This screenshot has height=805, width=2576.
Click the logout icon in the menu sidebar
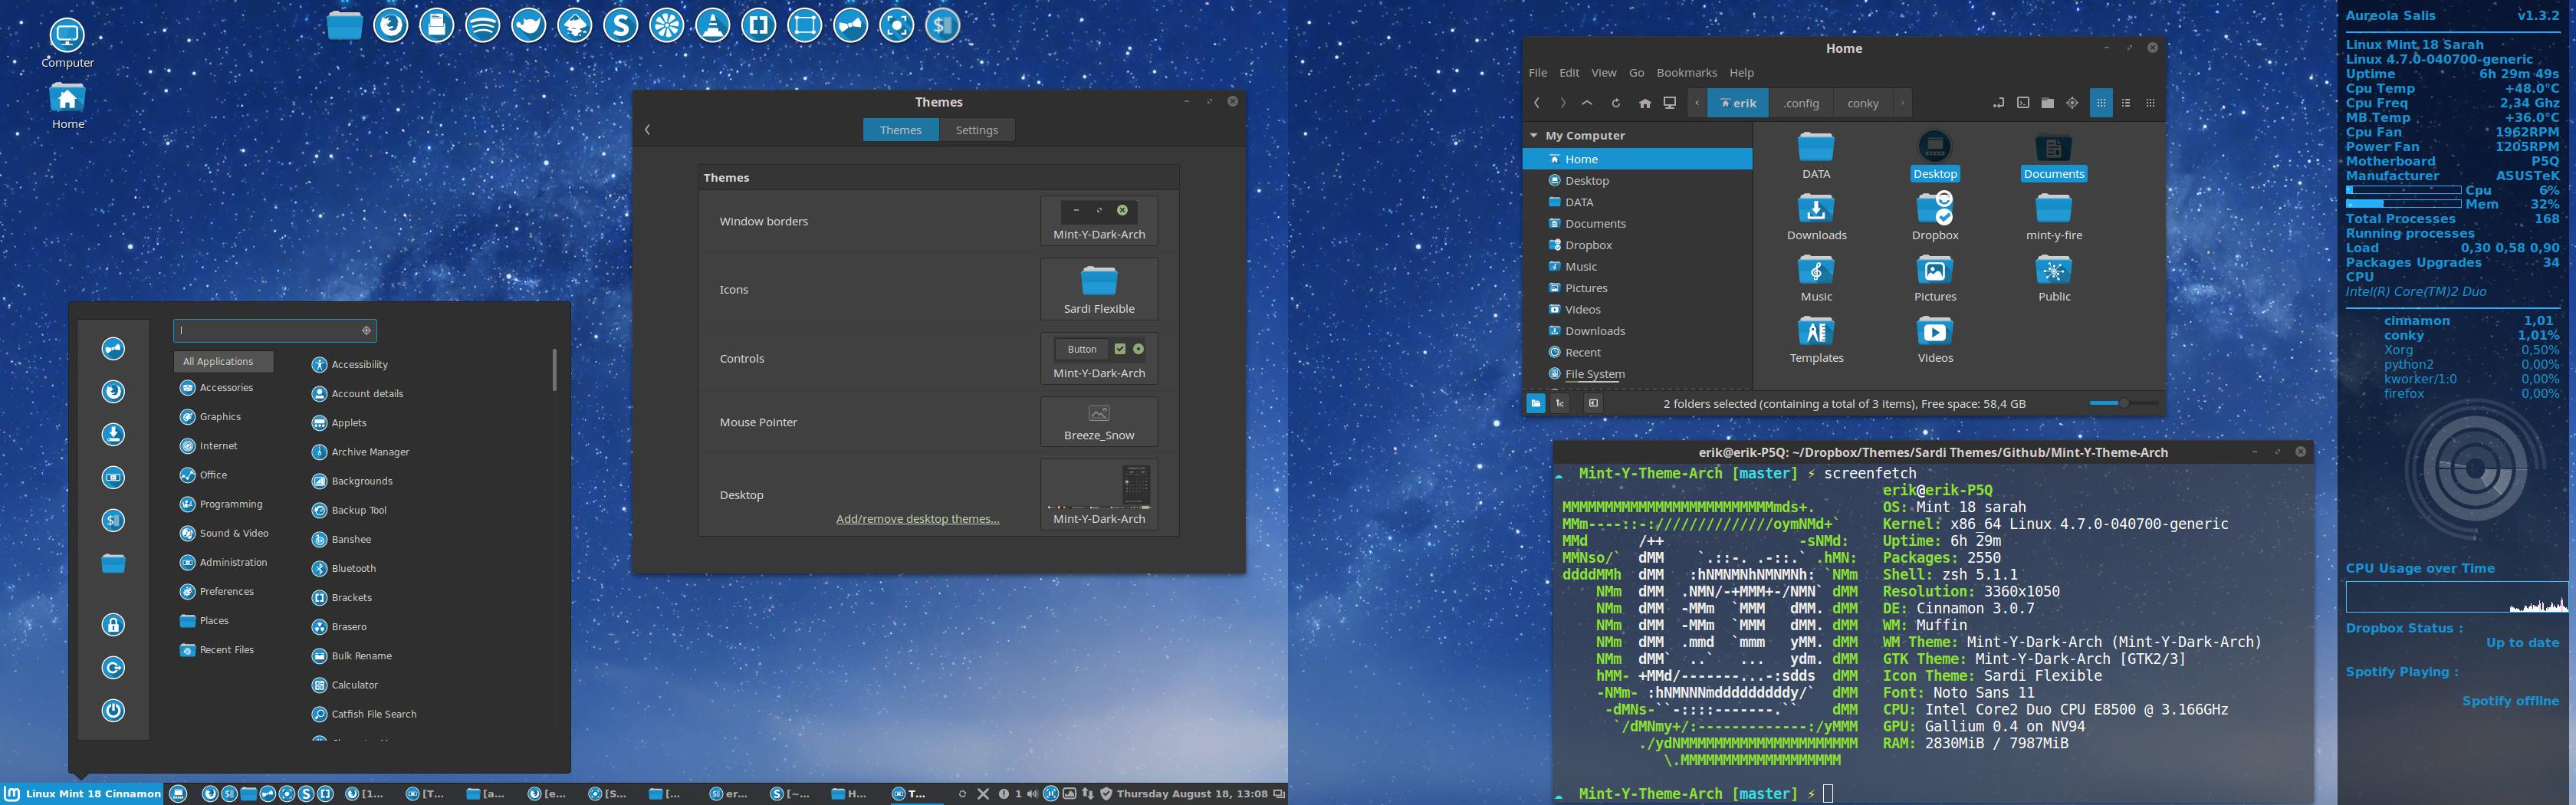tap(113, 668)
